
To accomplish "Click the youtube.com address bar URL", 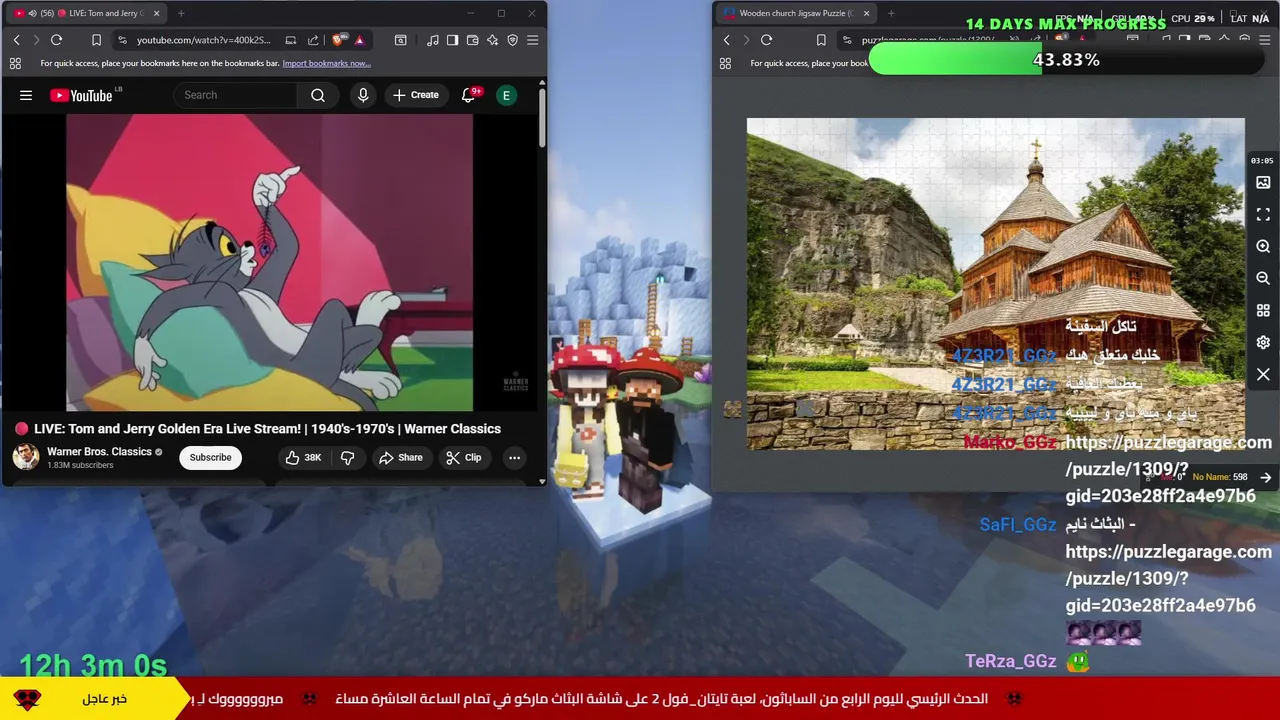I will point(204,40).
